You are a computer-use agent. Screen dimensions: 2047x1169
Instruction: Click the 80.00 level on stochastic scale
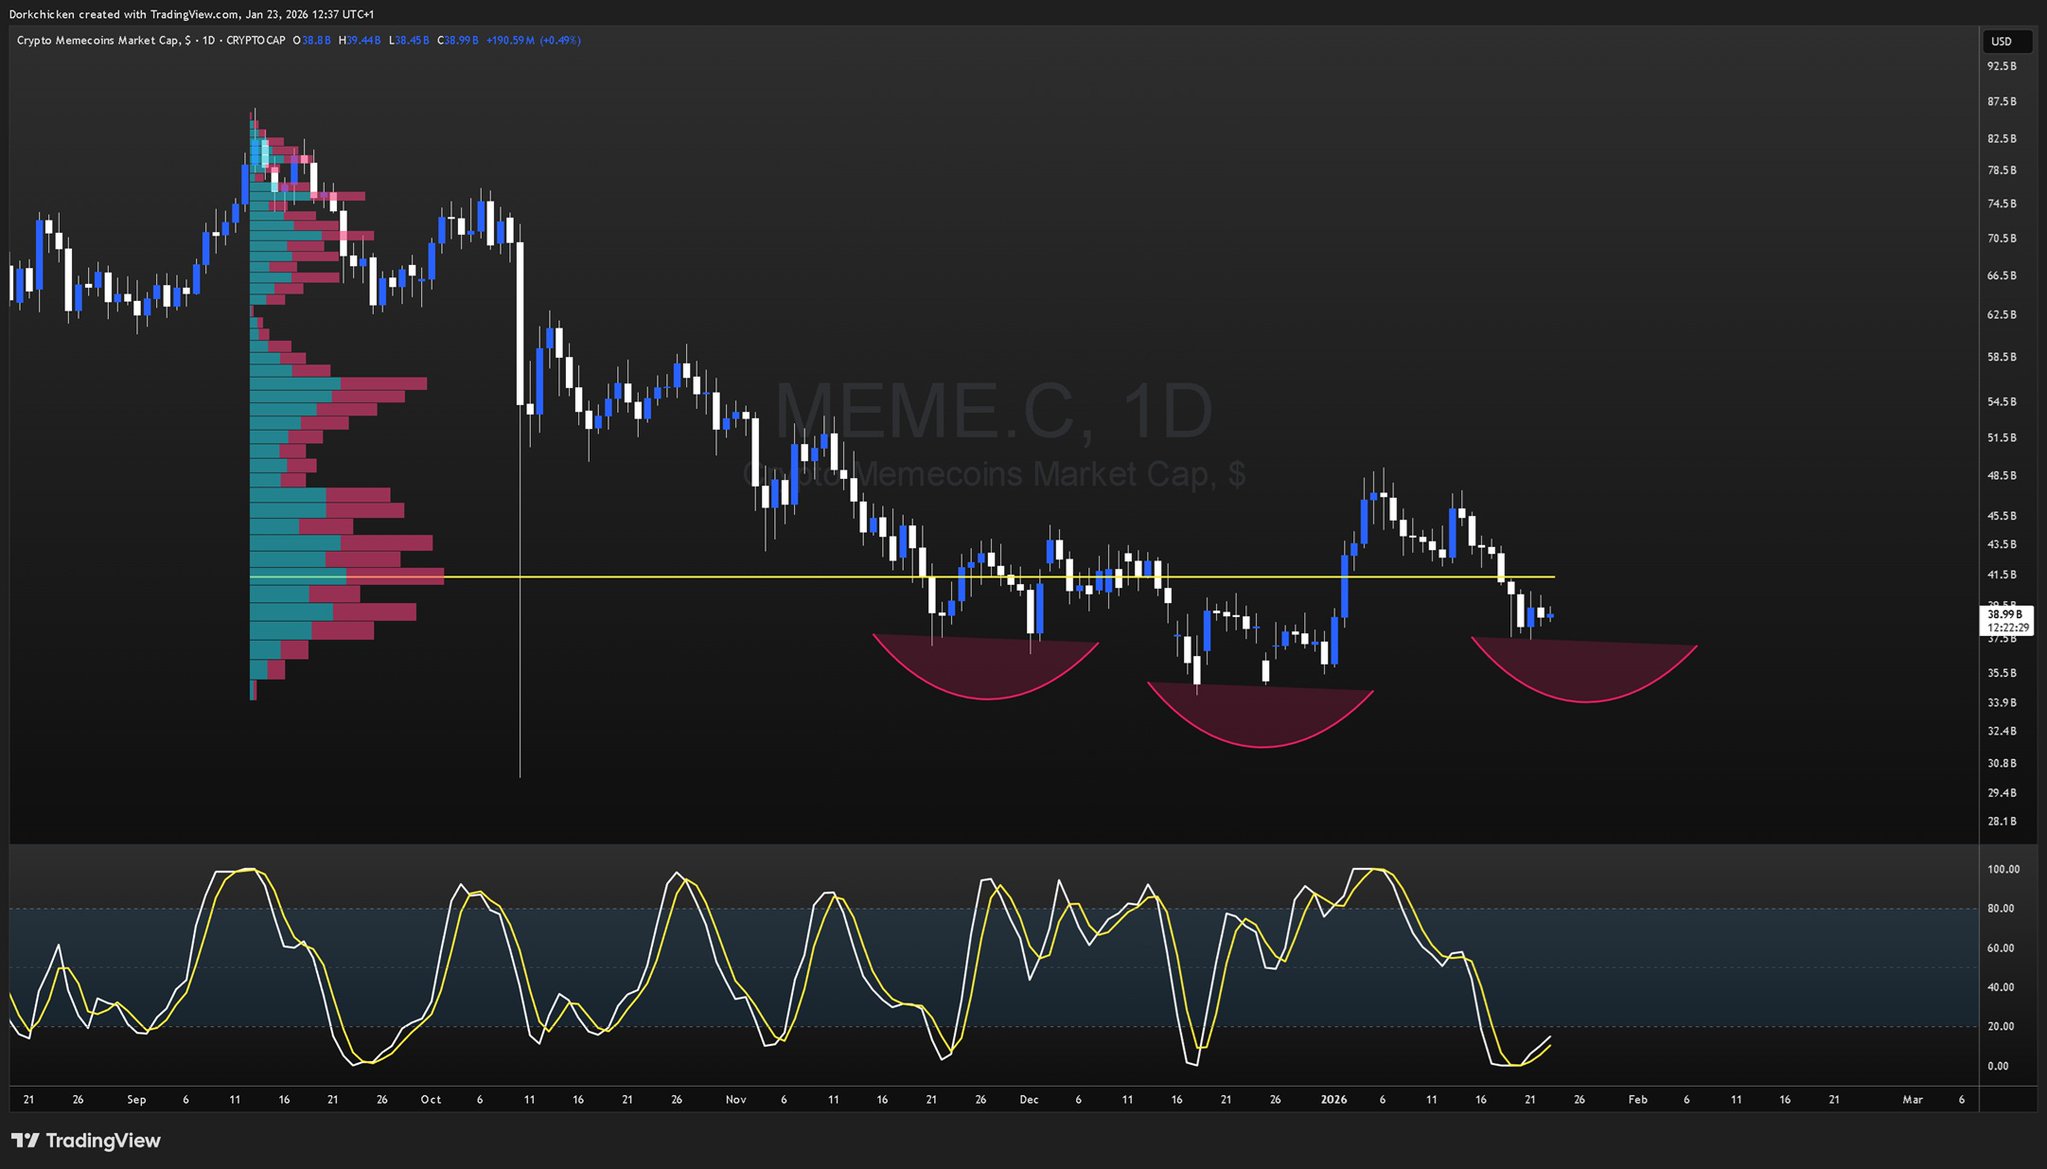point(2003,909)
